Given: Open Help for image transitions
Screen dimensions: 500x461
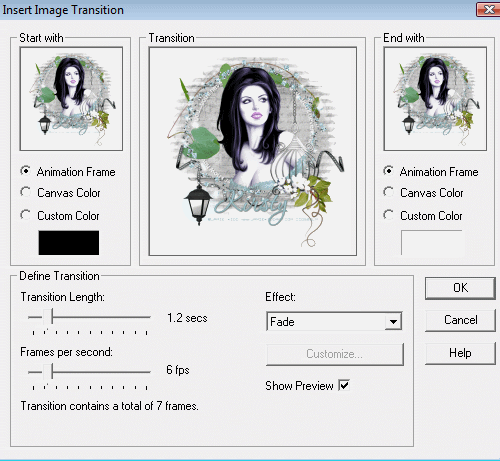Looking at the screenshot, I should click(460, 353).
